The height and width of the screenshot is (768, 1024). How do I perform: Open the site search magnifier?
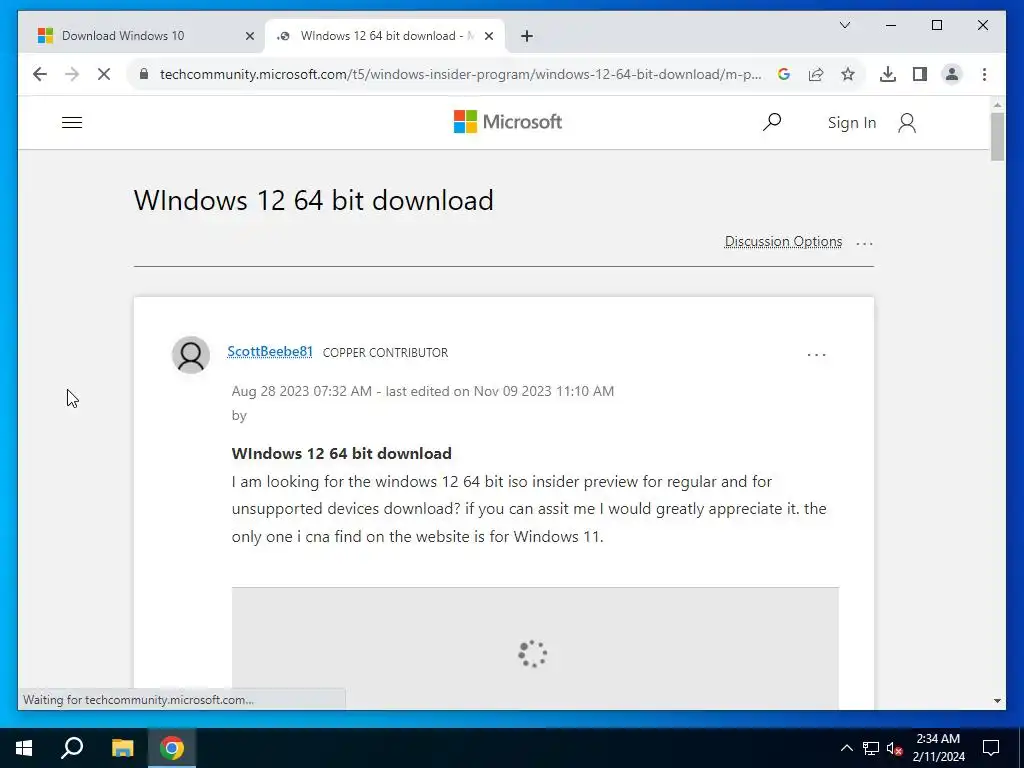(772, 122)
